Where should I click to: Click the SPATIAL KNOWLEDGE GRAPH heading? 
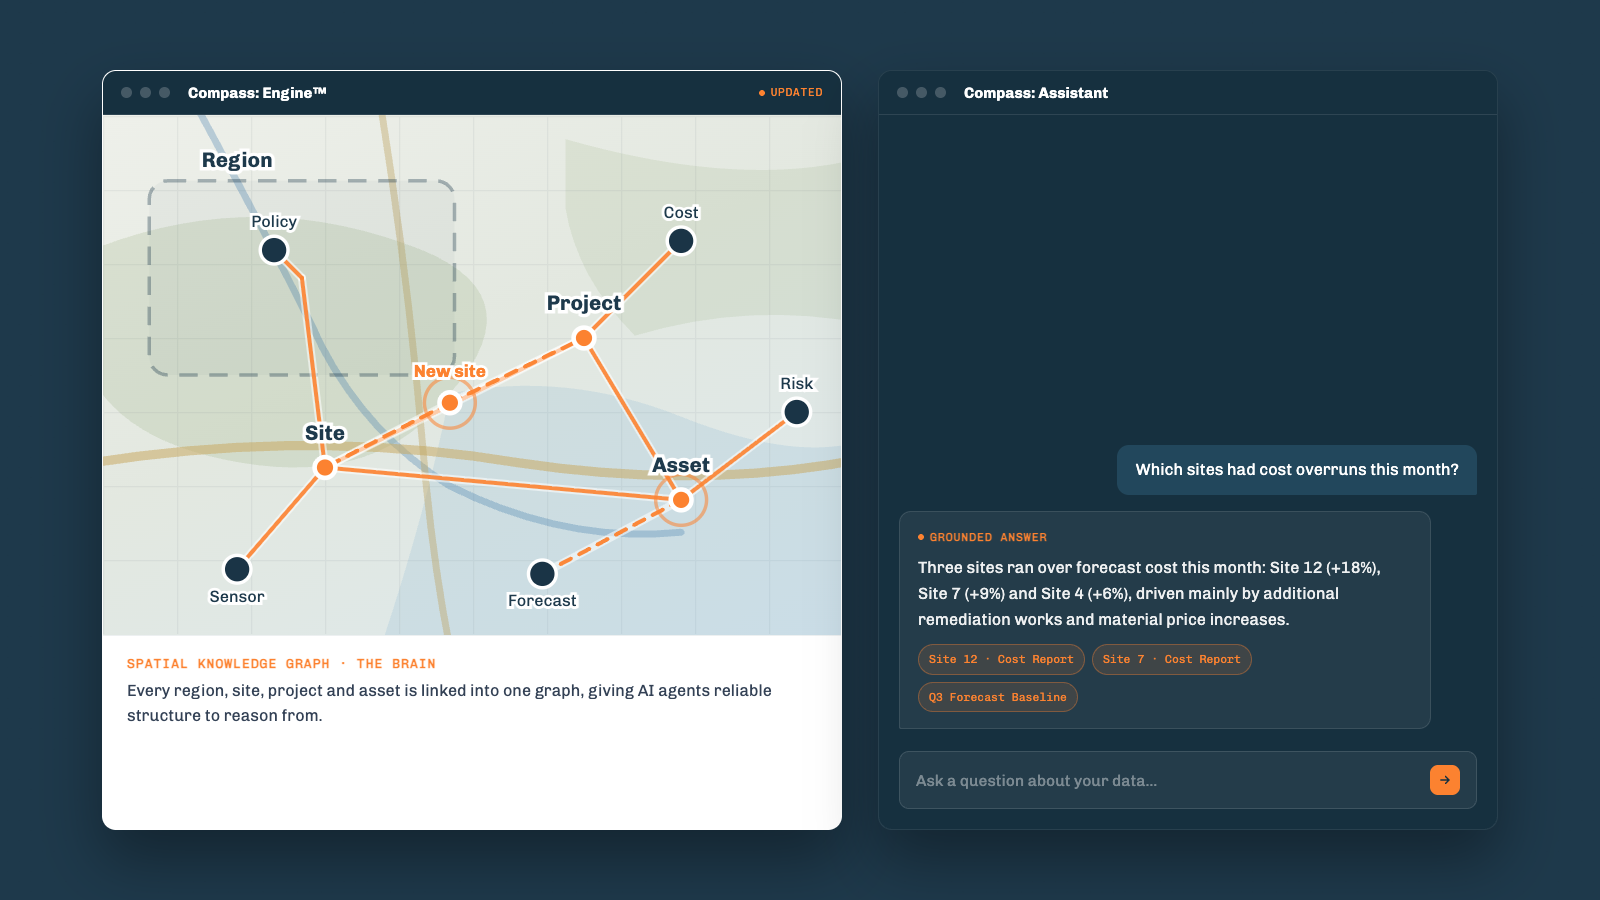[x=281, y=664]
